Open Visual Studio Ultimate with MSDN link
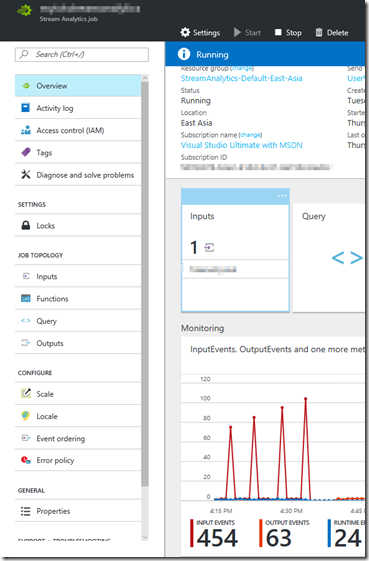This screenshot has height=561, width=369. point(242,145)
